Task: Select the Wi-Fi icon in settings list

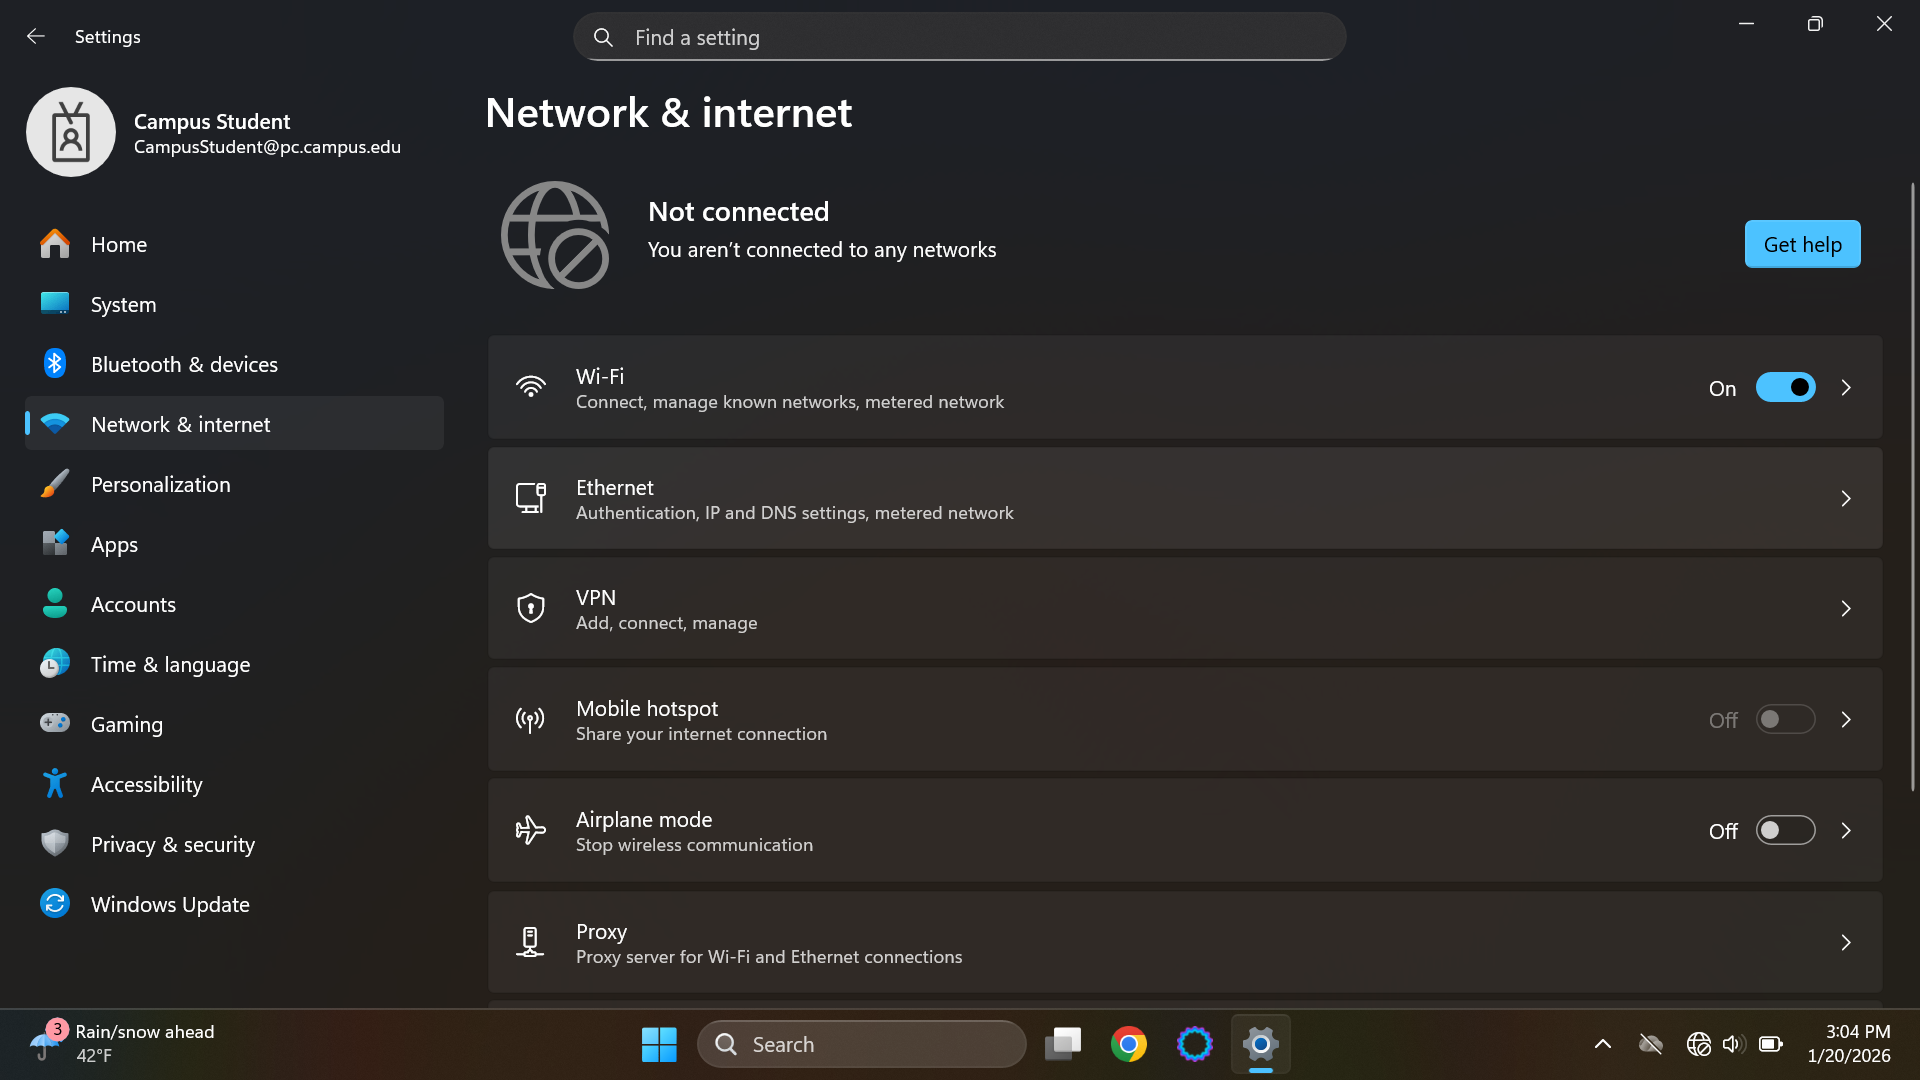Action: [x=531, y=387]
